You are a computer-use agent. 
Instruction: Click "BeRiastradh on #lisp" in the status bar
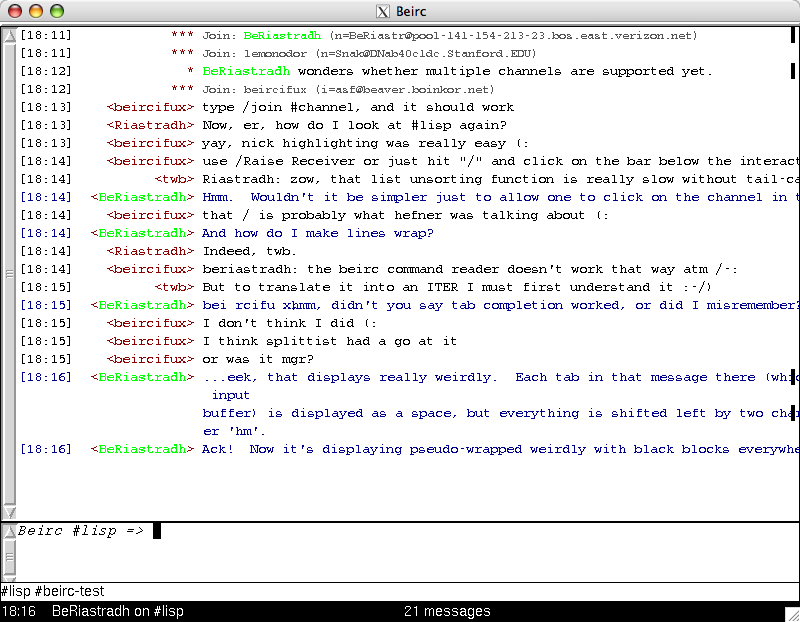pyautogui.click(x=117, y=612)
